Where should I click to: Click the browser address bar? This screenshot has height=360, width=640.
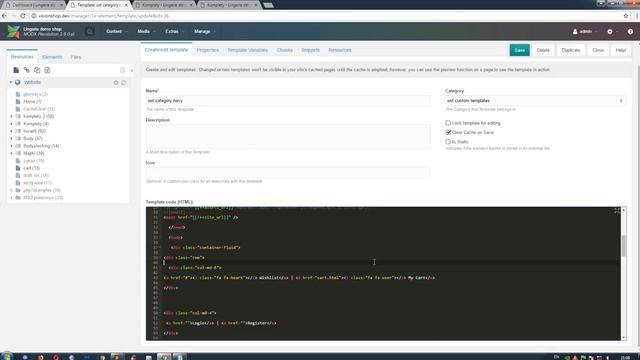pyautogui.click(x=327, y=16)
